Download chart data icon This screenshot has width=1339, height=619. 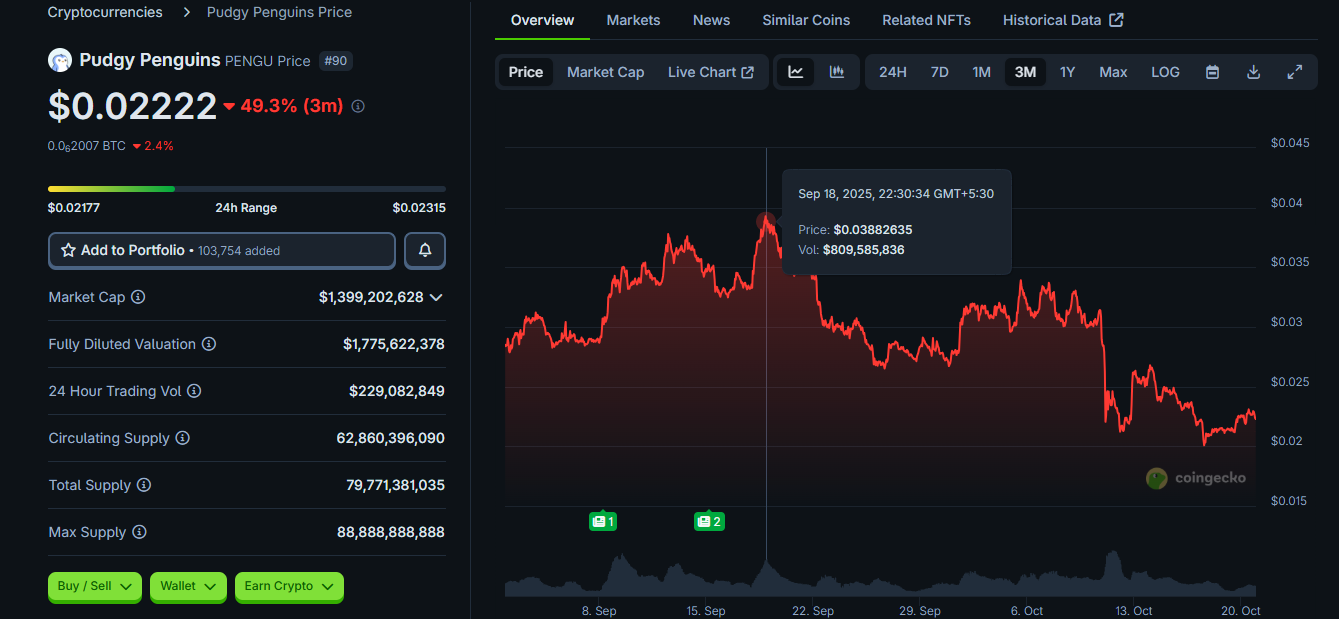pos(1253,72)
